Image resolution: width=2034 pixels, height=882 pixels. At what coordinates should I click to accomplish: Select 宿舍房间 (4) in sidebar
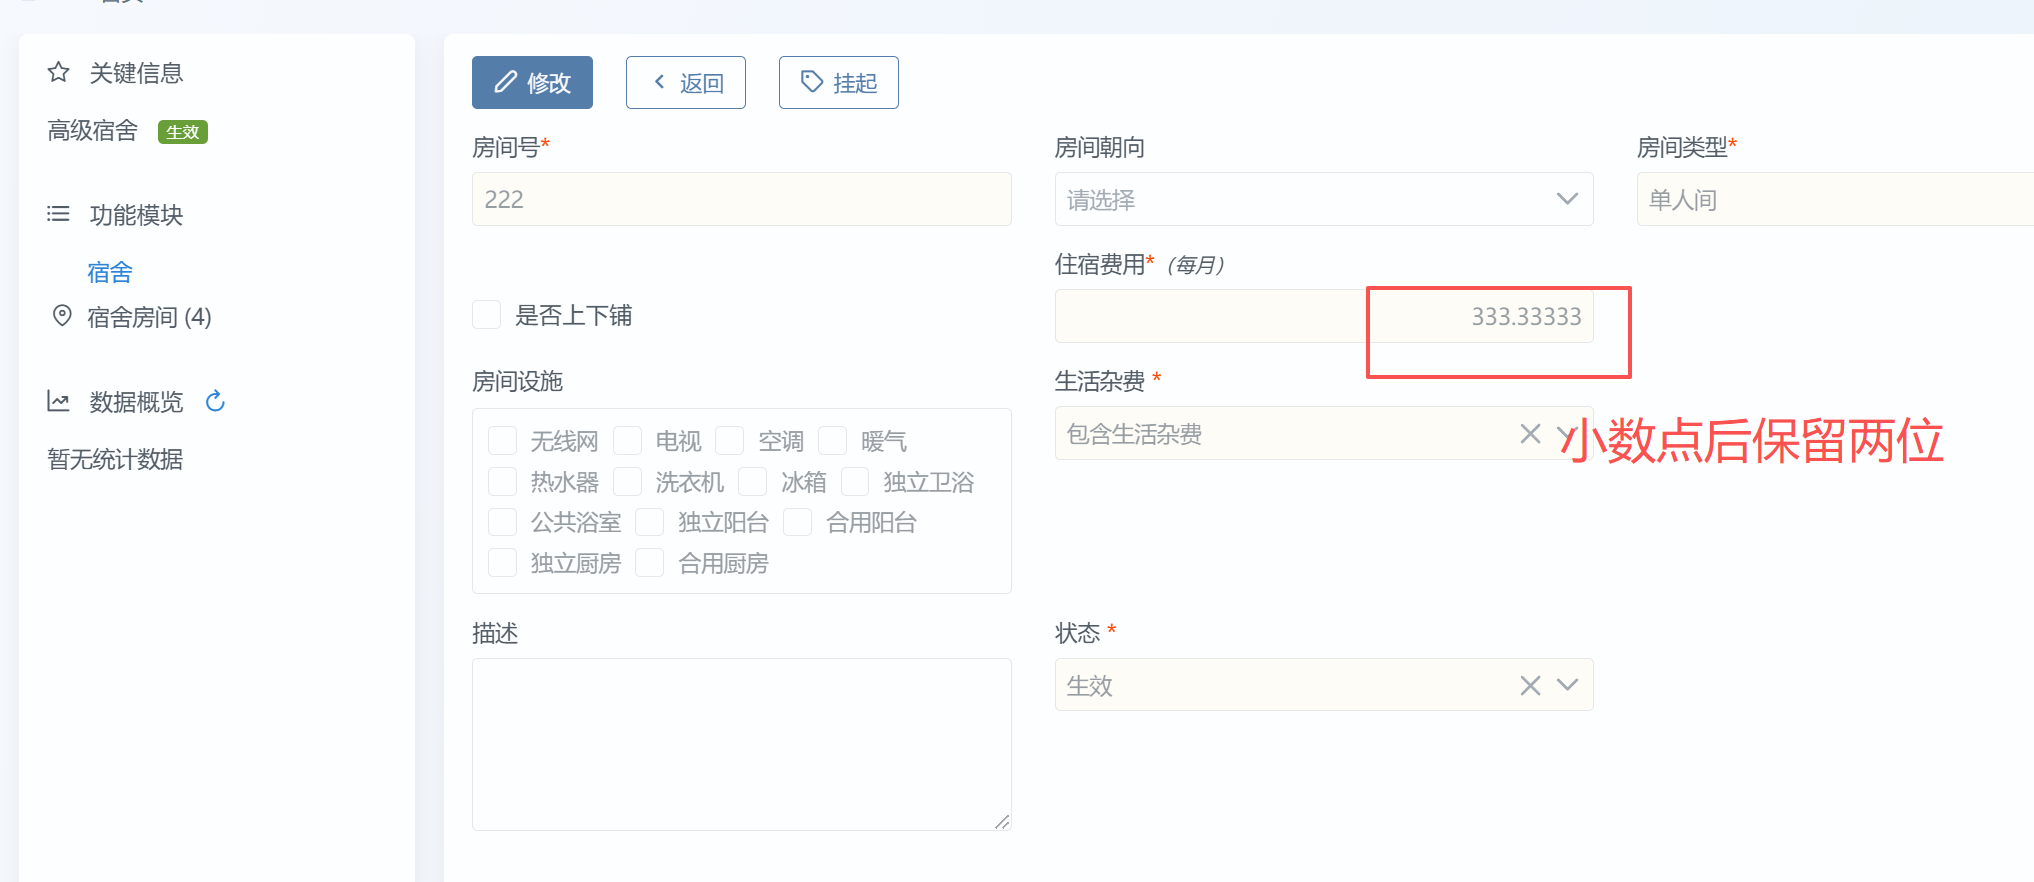(x=149, y=317)
